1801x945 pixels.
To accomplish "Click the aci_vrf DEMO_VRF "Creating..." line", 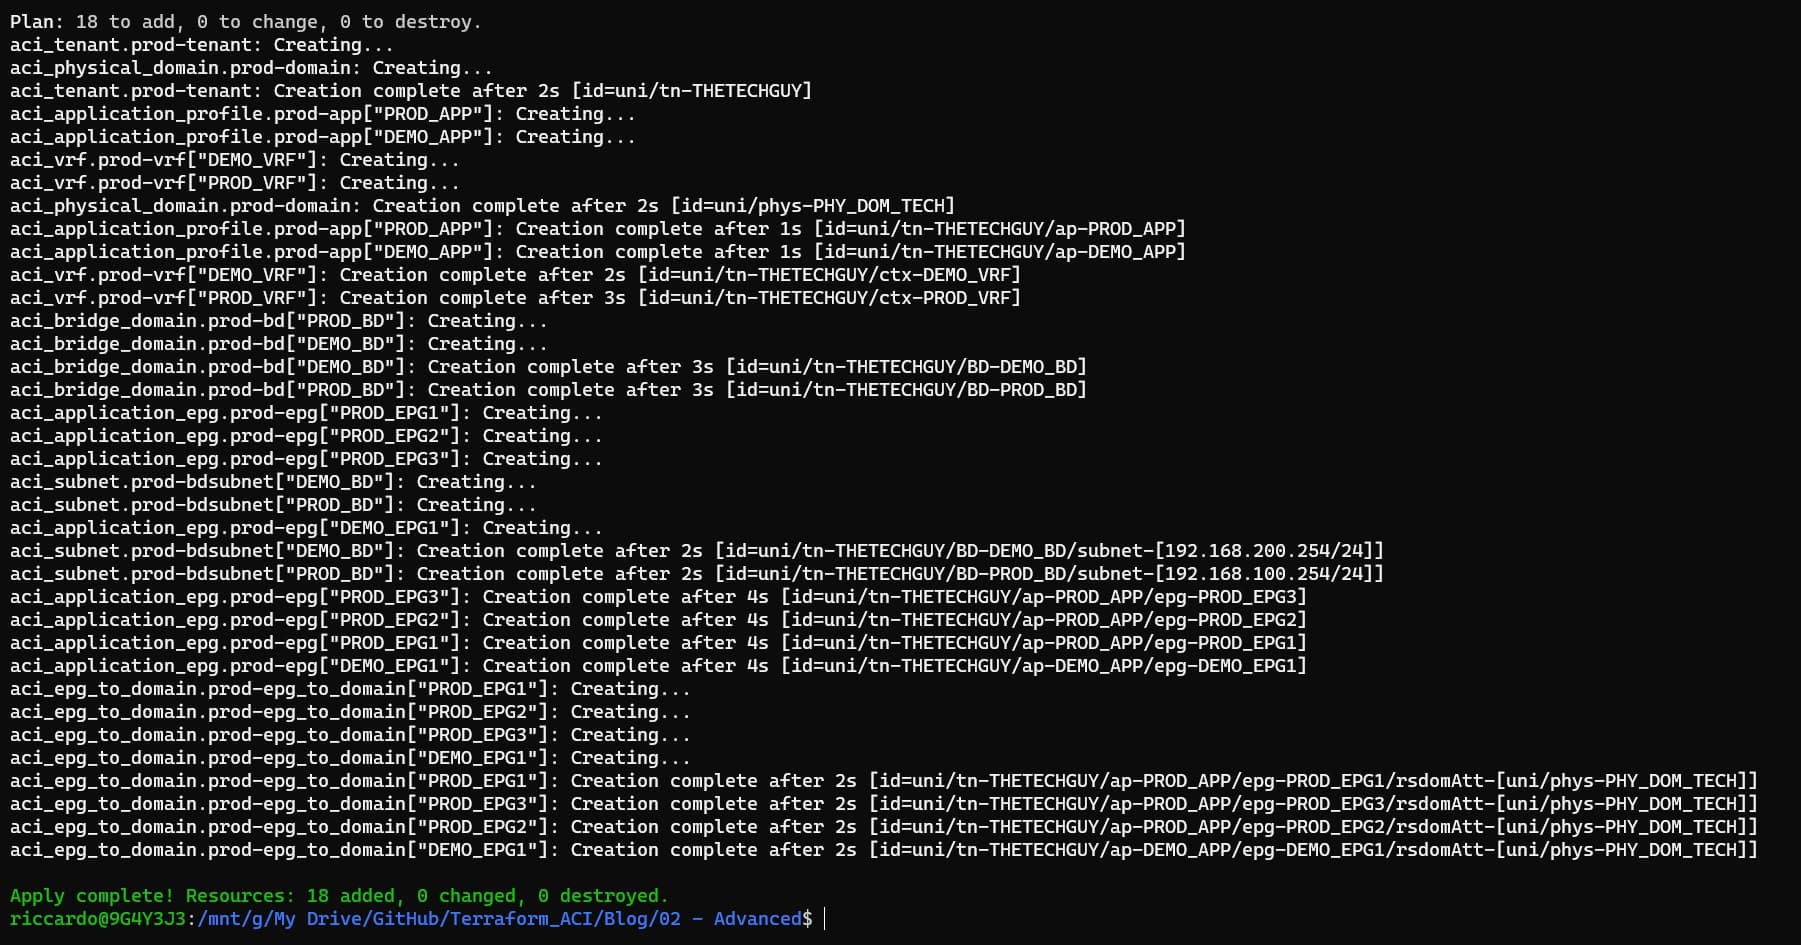I will pos(234,160).
